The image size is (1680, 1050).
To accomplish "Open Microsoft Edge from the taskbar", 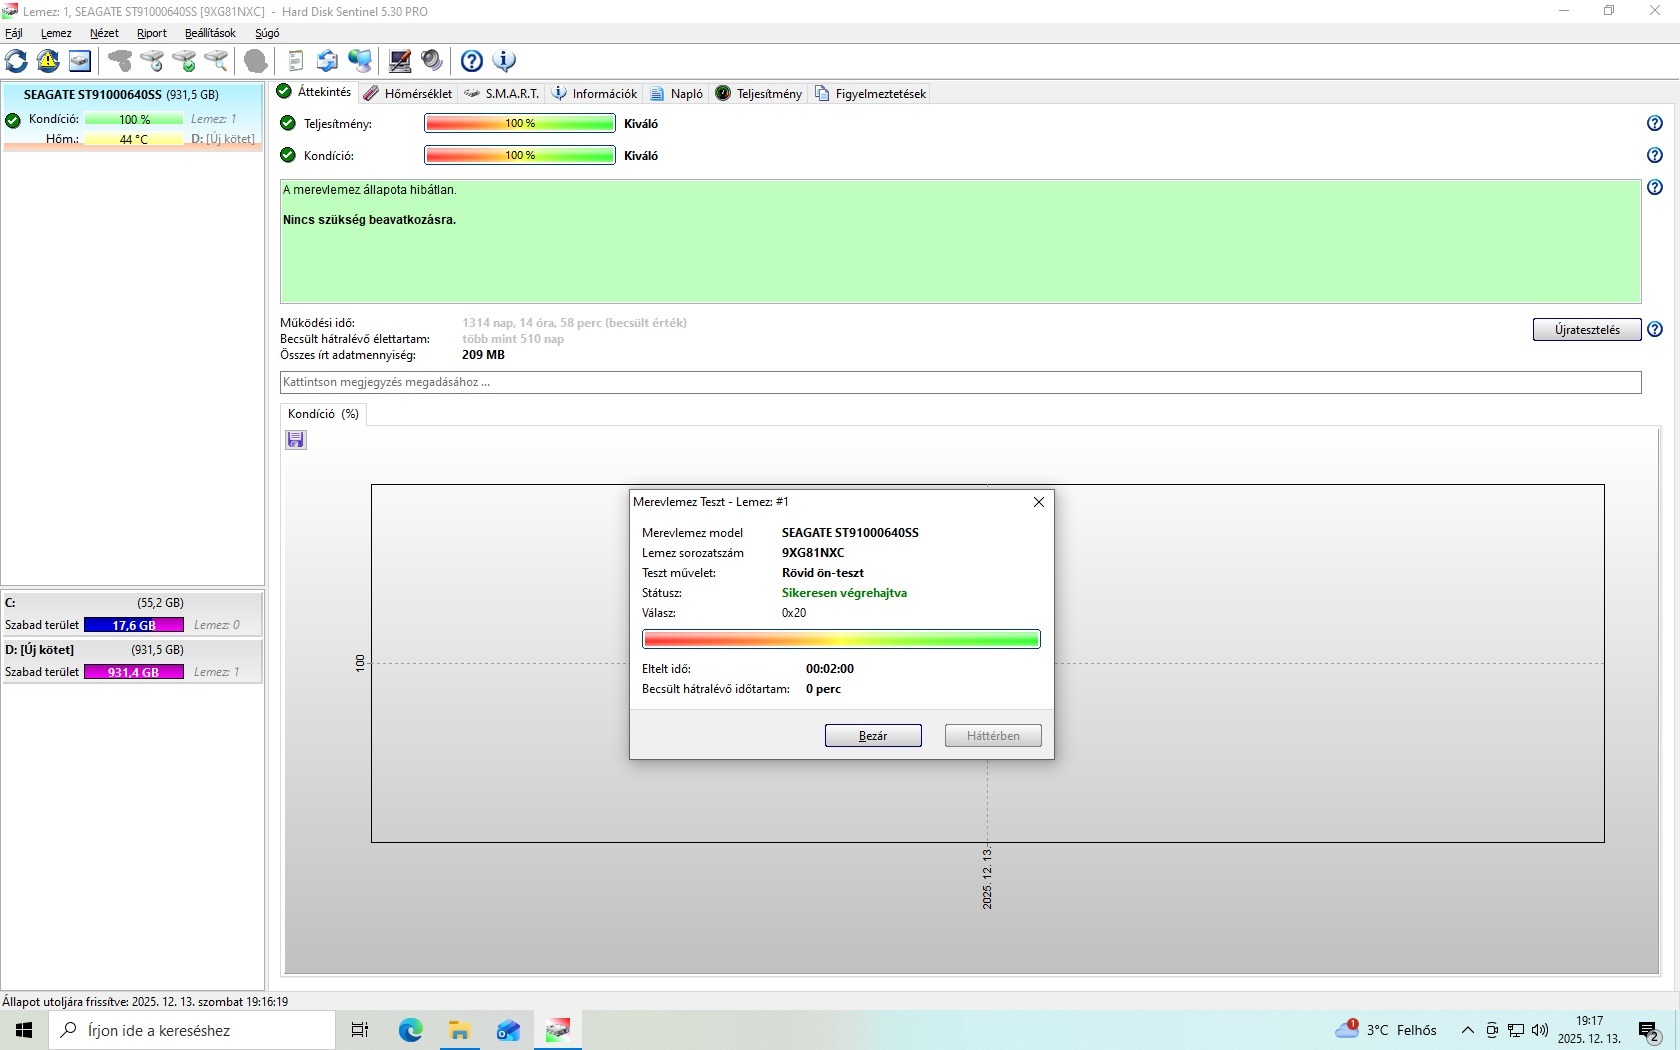I will click(x=410, y=1030).
